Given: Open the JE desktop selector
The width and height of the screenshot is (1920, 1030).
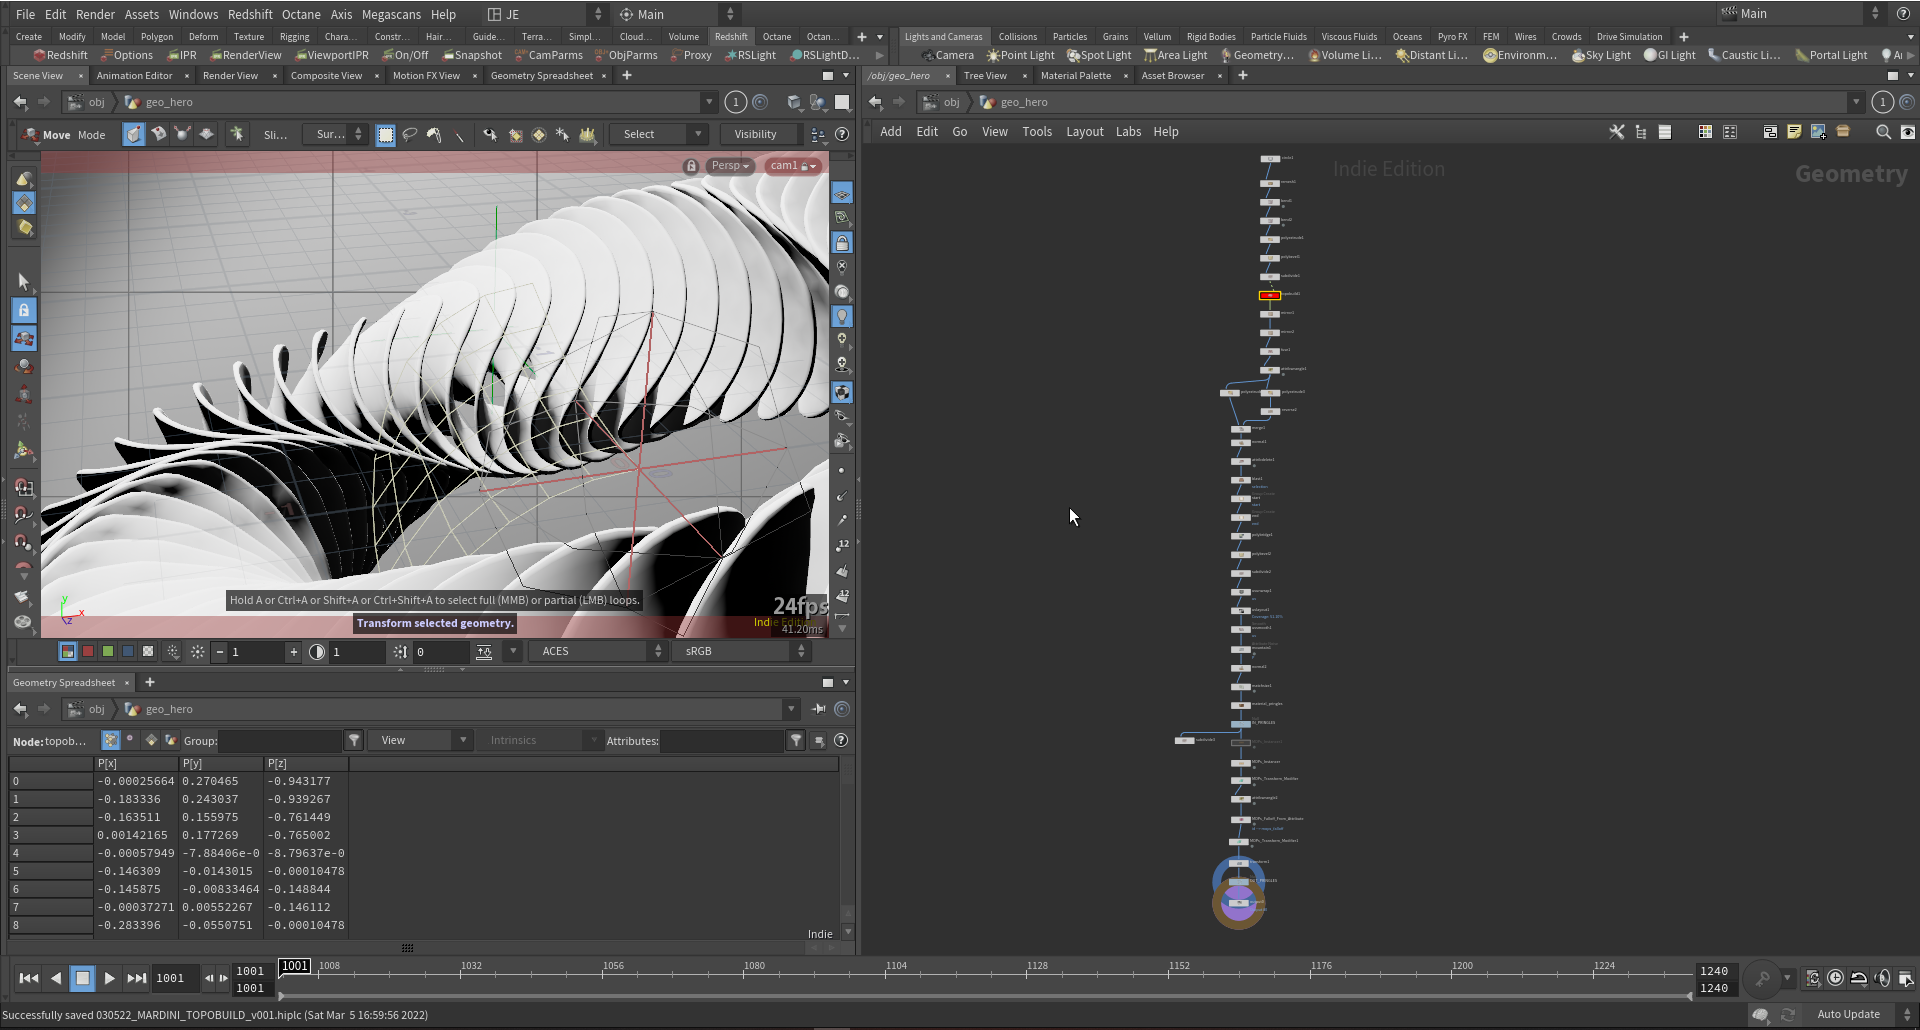Looking at the screenshot, I should coord(545,14).
